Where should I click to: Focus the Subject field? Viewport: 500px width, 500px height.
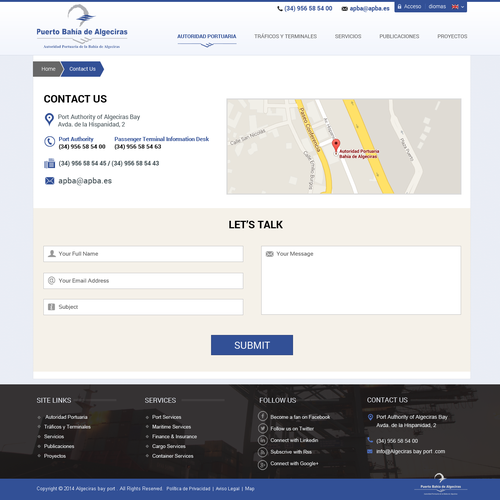point(143,307)
